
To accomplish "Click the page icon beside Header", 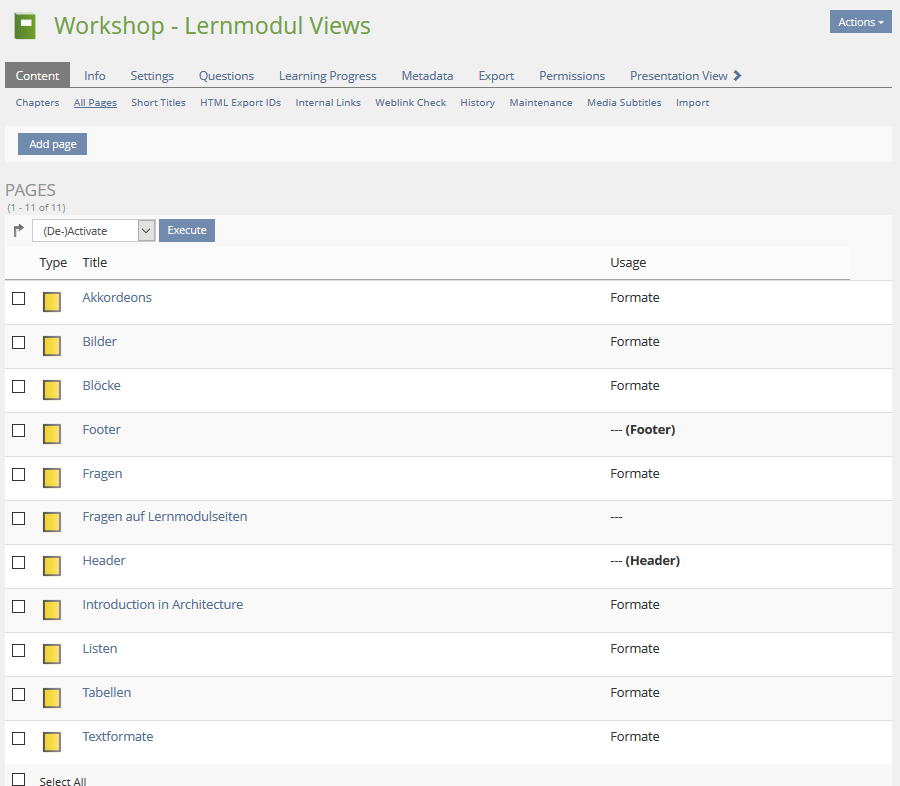I will tap(52, 565).
